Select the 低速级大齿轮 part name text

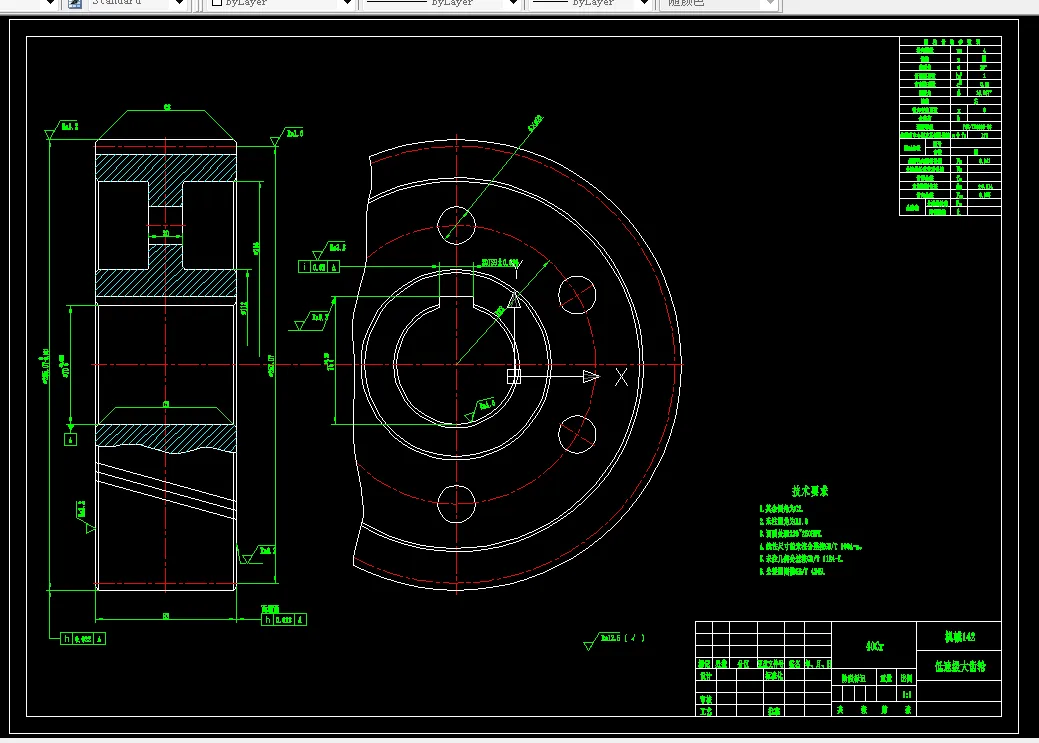point(960,666)
